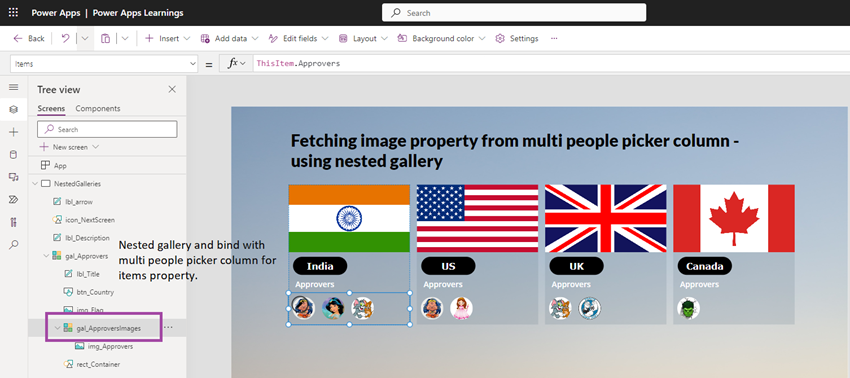Click the Tree view search field
Screen dimensions: 850x378
pos(107,129)
